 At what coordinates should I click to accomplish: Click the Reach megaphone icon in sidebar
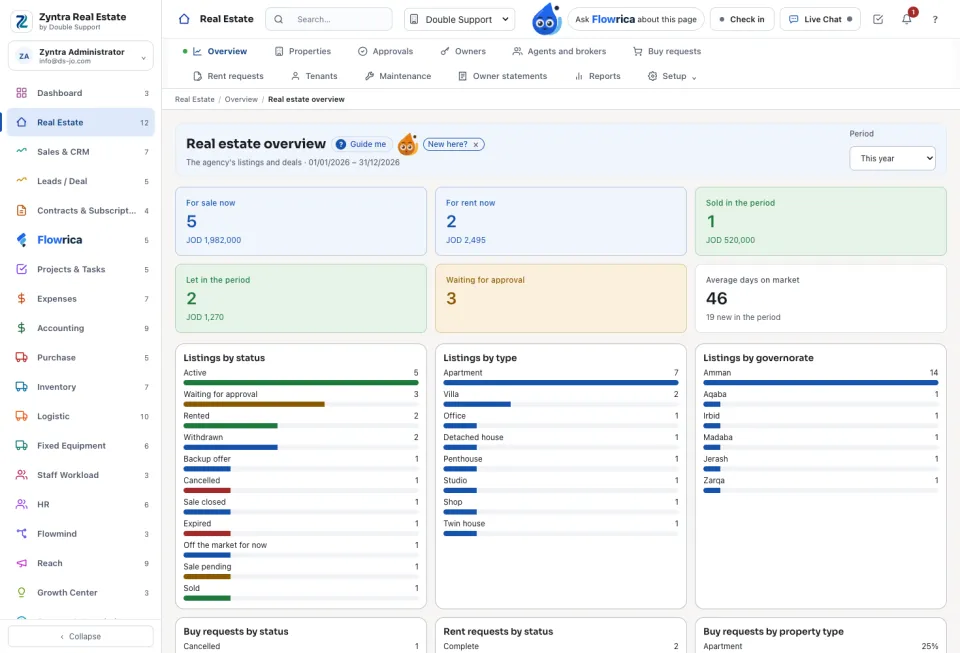(21, 563)
